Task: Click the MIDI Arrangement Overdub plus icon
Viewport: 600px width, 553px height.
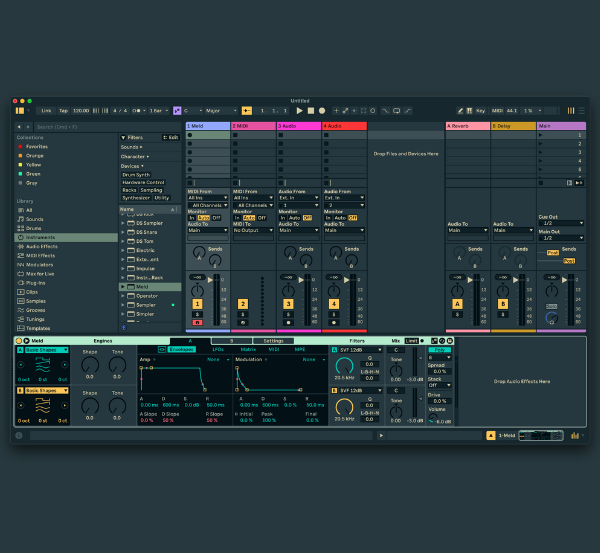Action: pos(336,111)
